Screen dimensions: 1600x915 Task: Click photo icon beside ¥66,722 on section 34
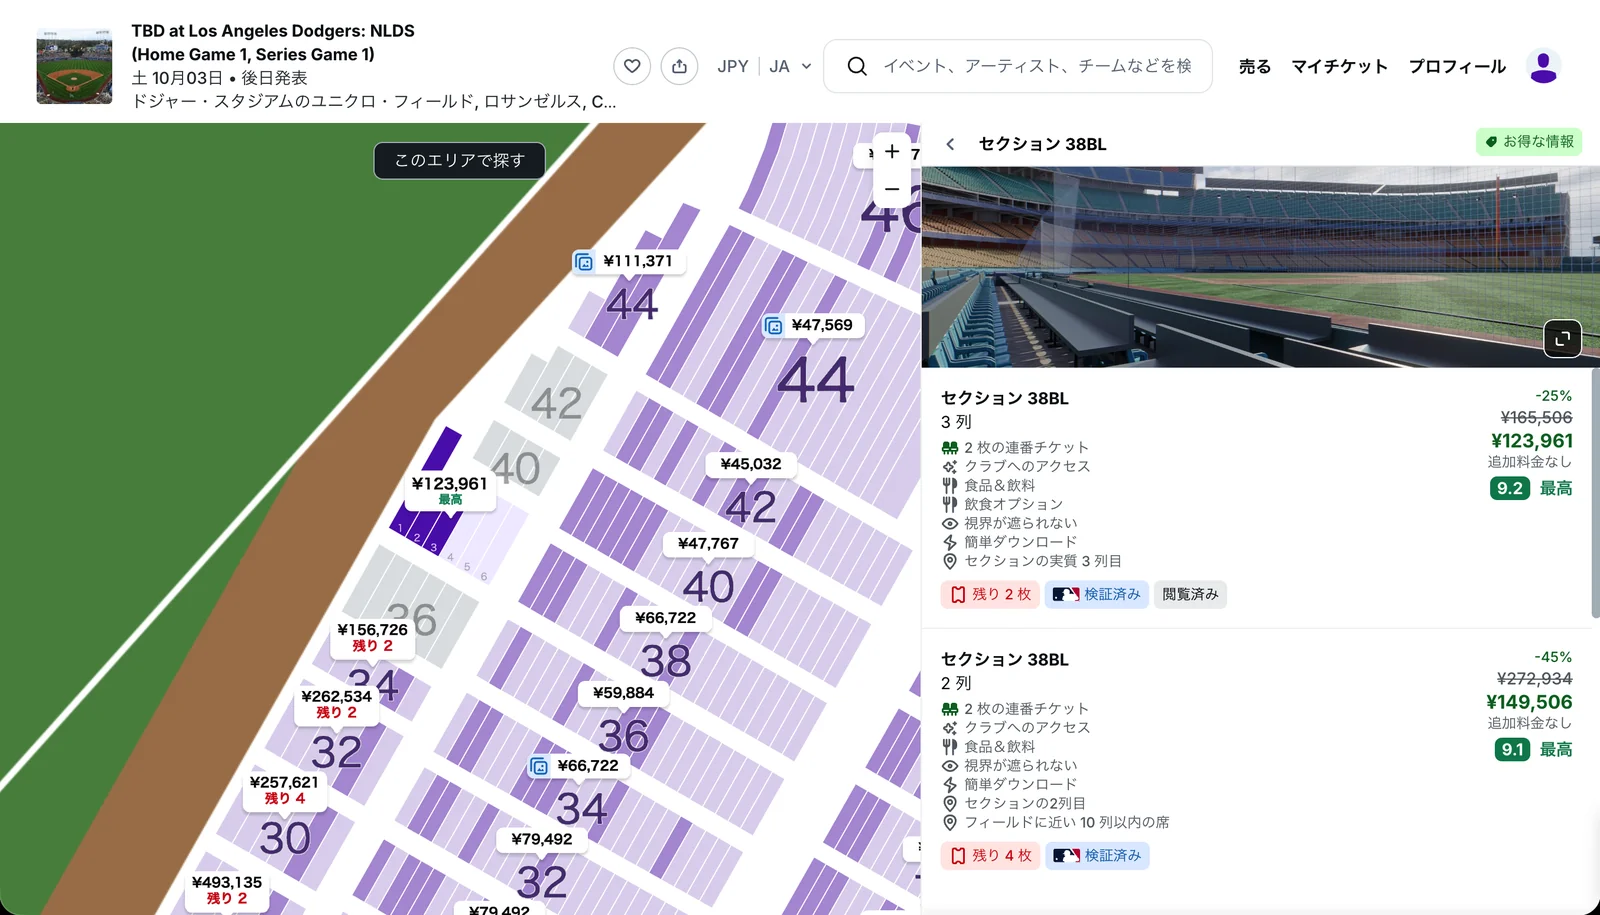click(x=539, y=766)
